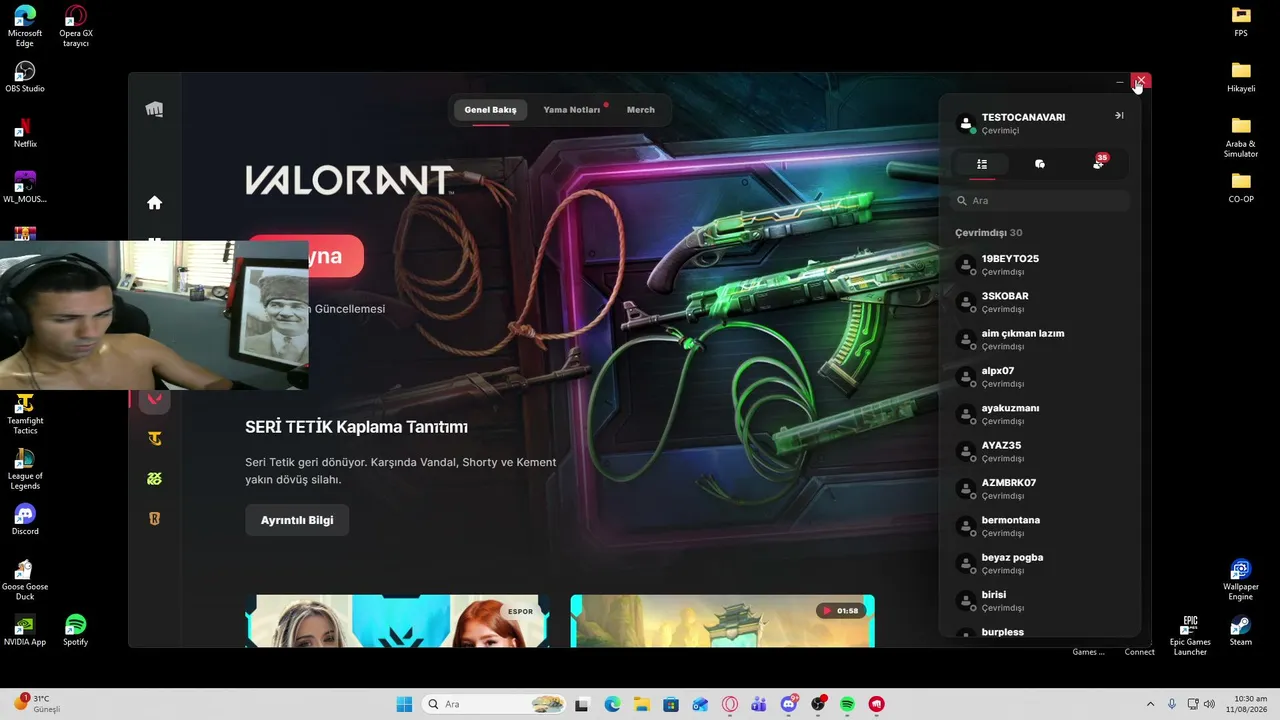
Task: Select the Legends of Runeterra sidebar icon
Action: click(x=154, y=518)
